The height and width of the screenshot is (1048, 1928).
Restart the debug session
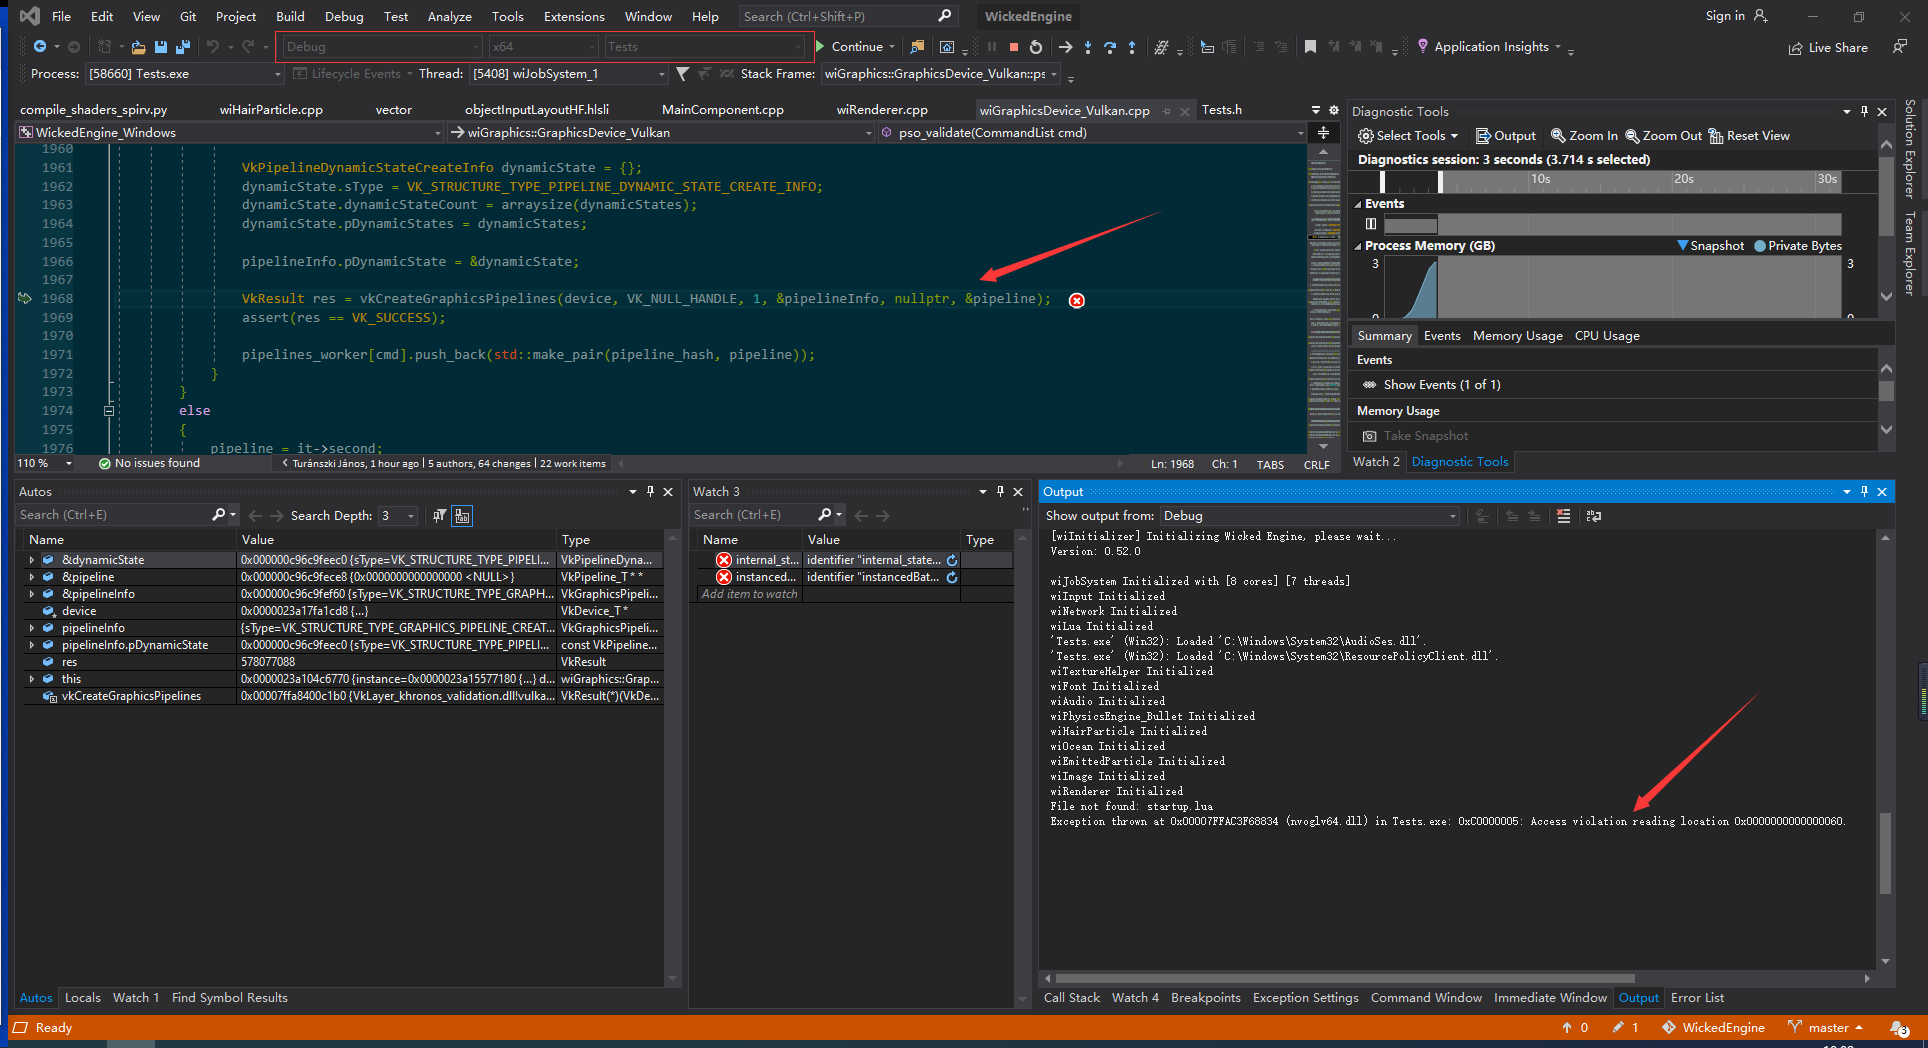[x=1036, y=47]
